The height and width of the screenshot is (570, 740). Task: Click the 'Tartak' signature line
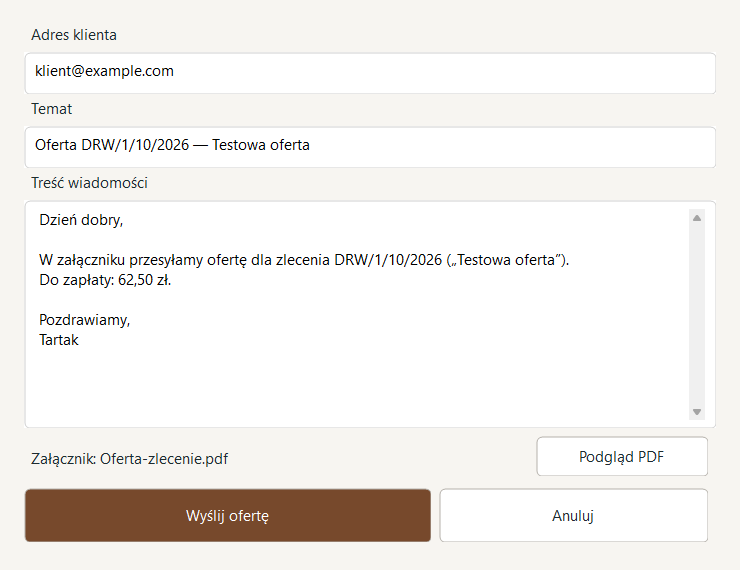click(59, 340)
